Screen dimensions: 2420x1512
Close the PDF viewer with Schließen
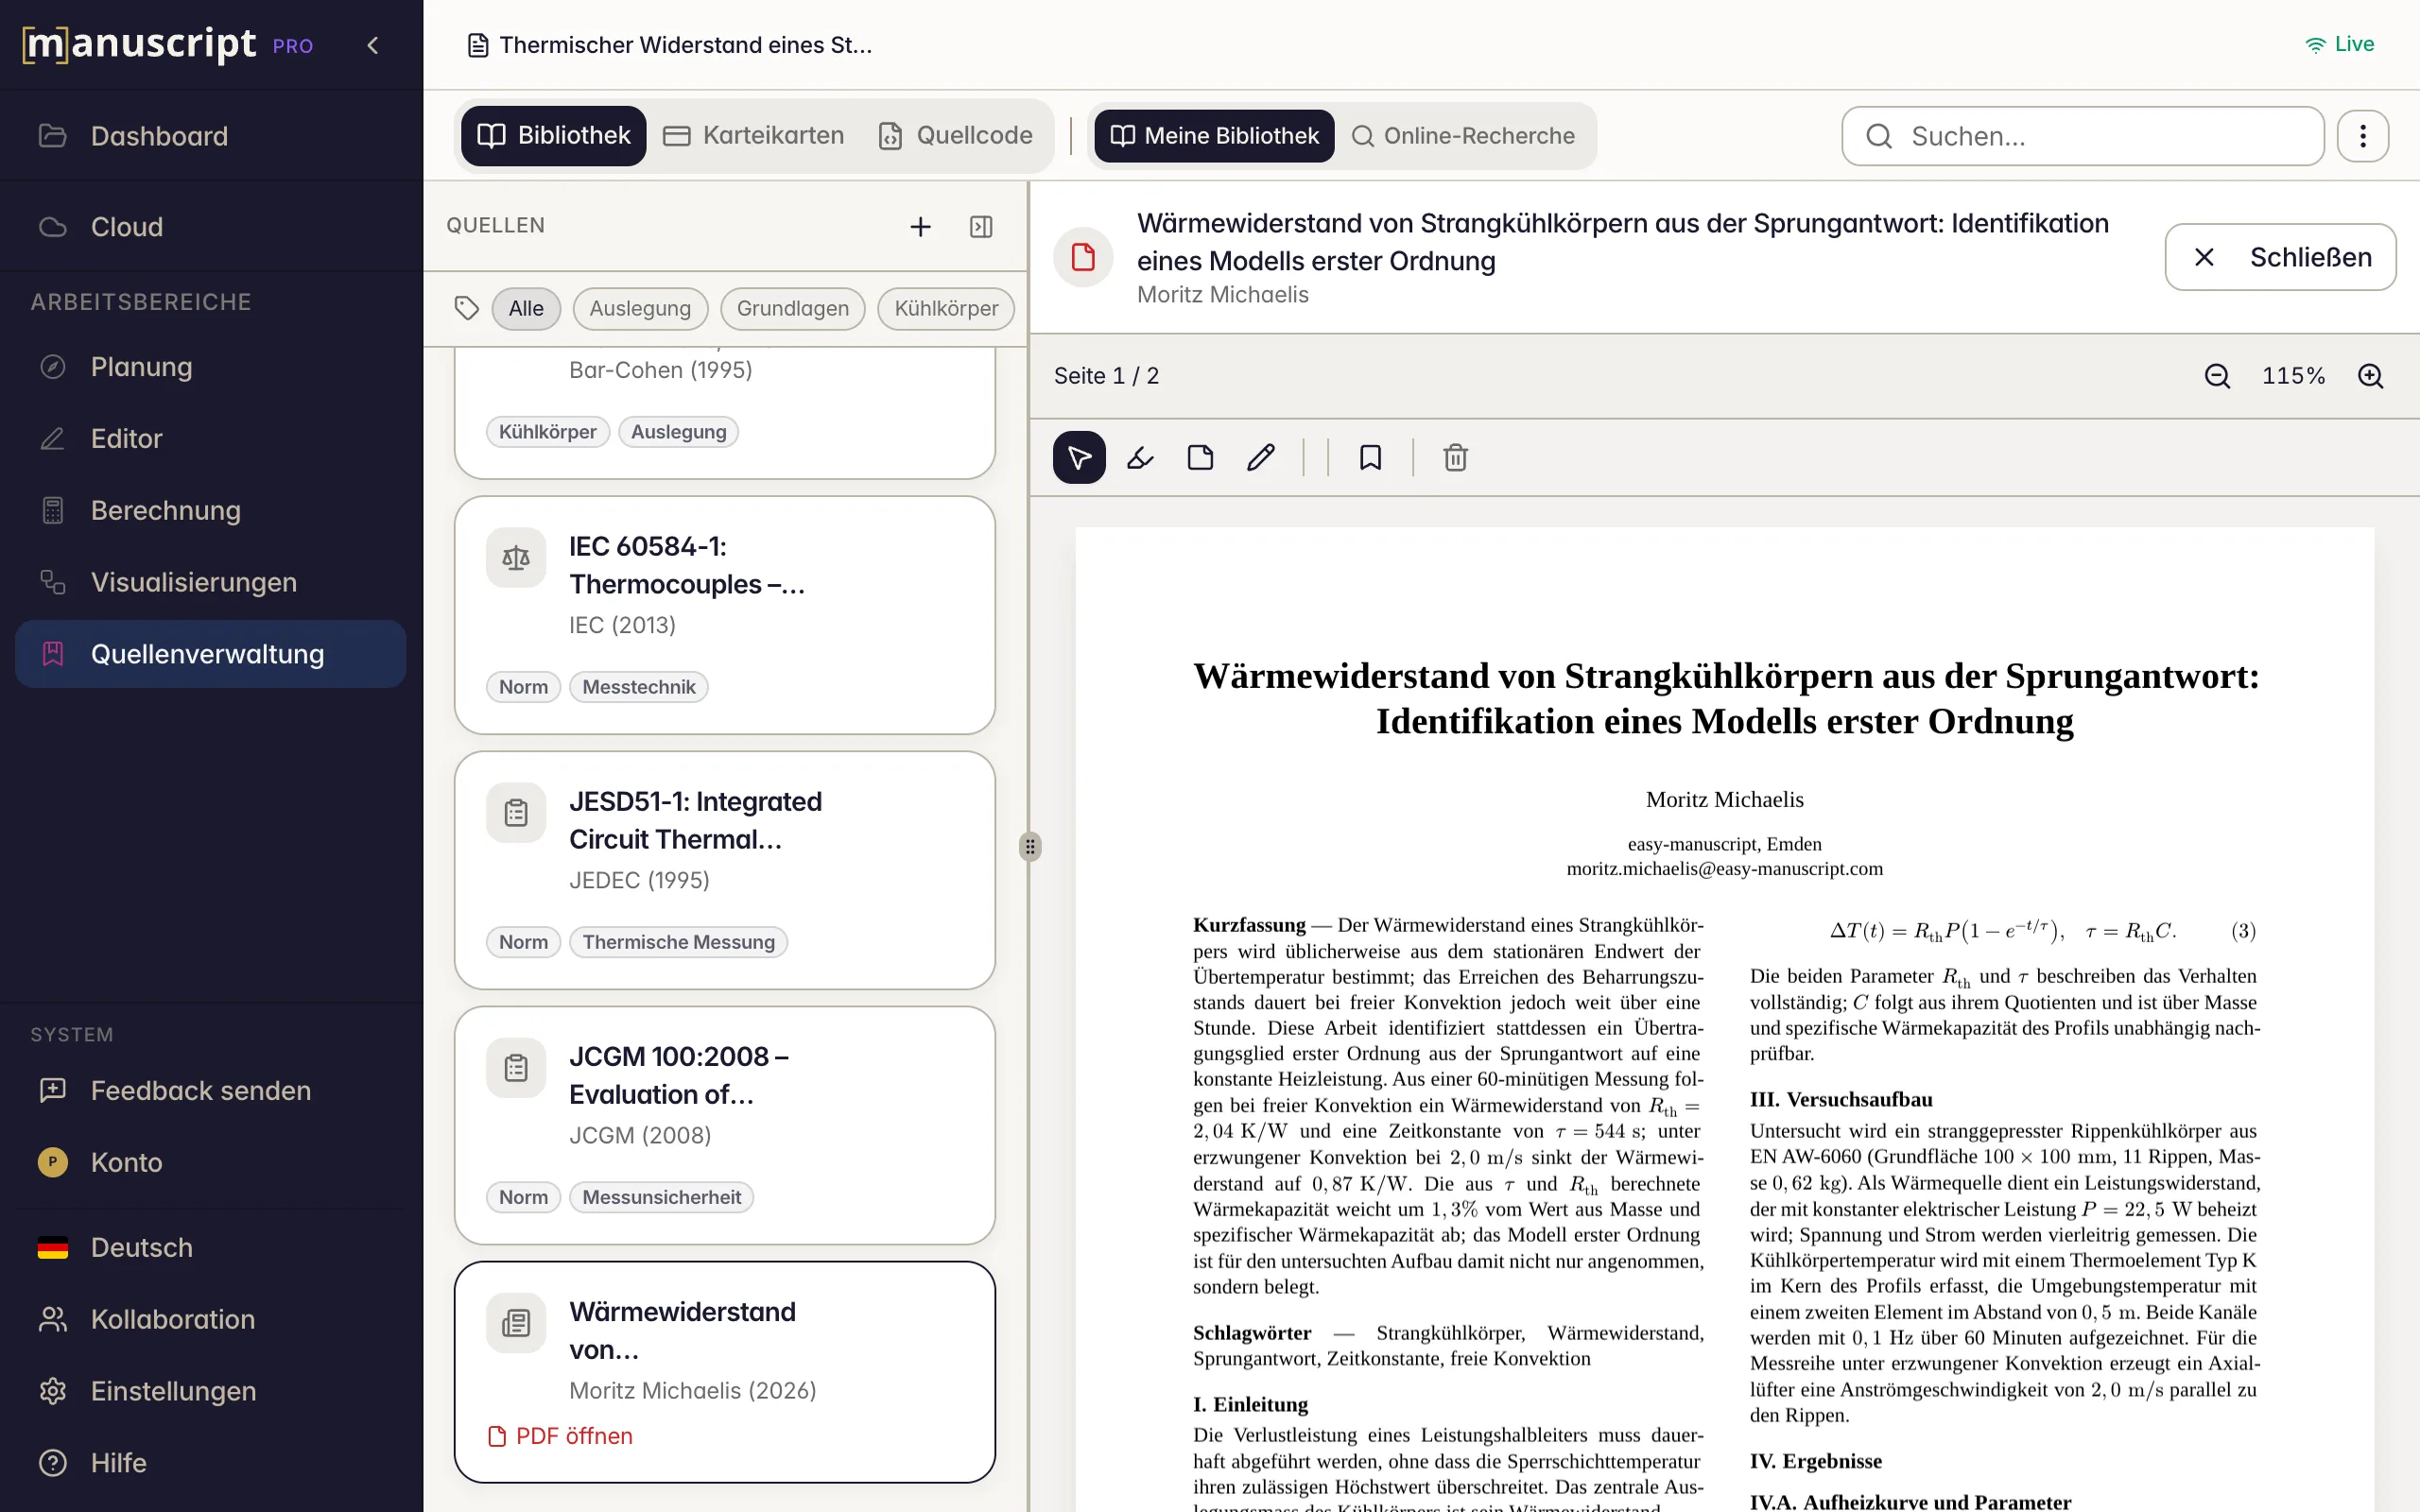coord(2281,257)
